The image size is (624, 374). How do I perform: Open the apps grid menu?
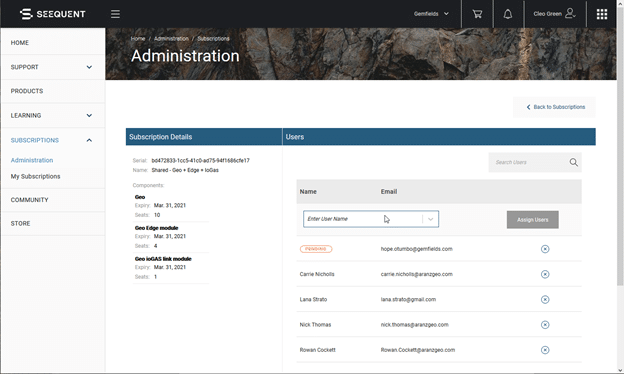click(x=602, y=14)
